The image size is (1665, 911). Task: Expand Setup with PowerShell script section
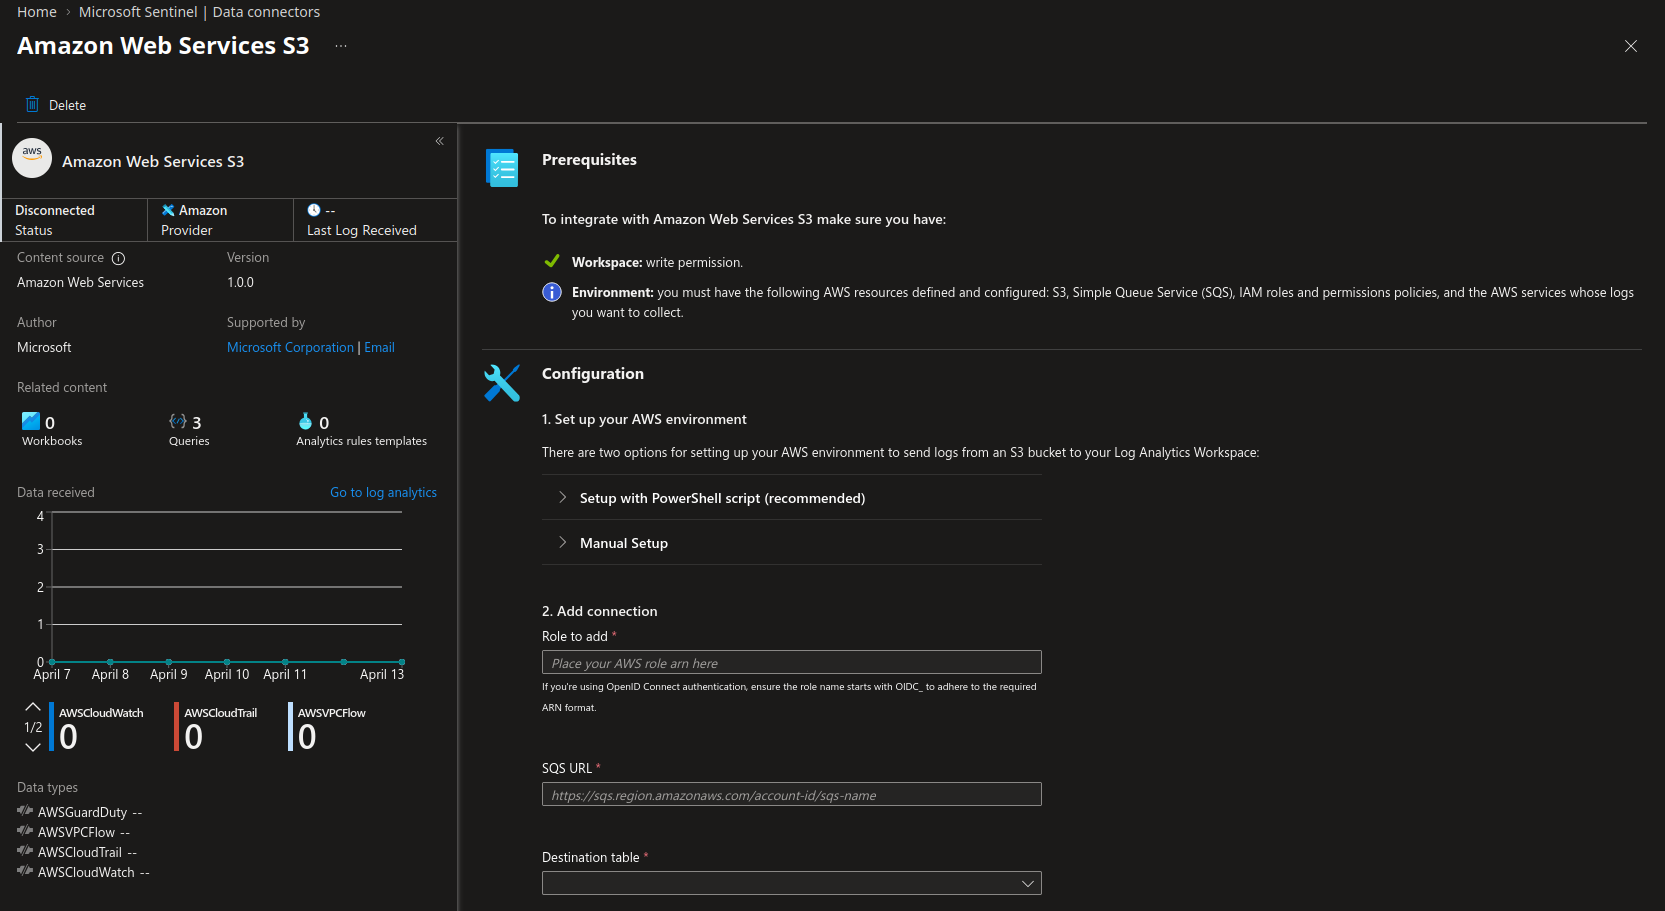pyautogui.click(x=563, y=498)
